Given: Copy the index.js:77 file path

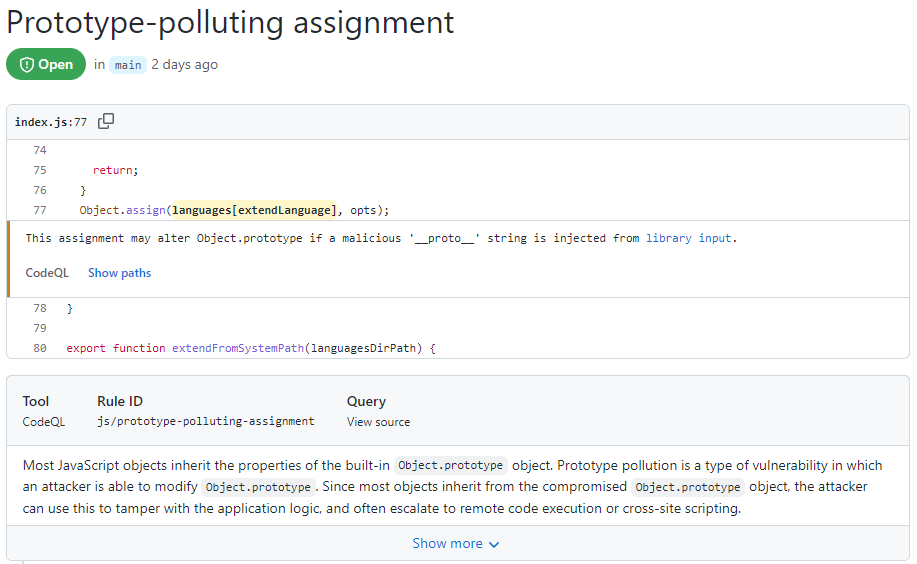Looking at the screenshot, I should 106,122.
